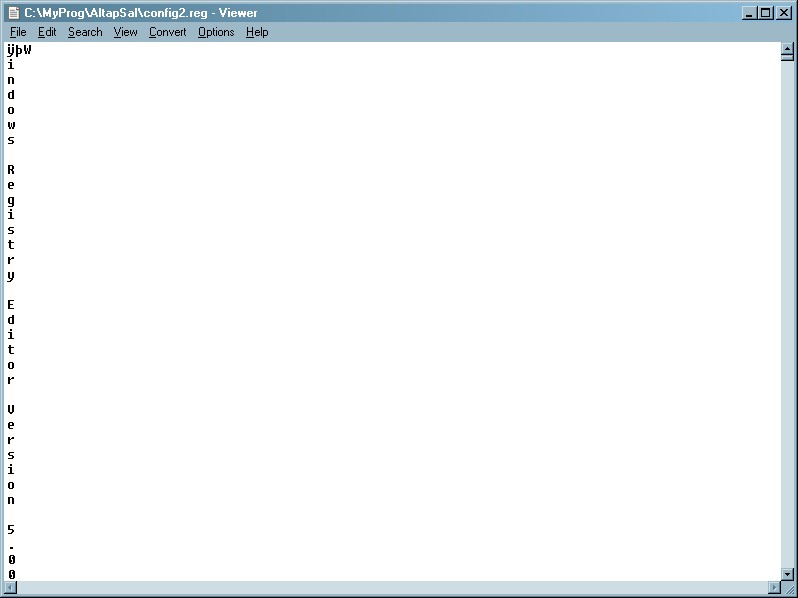
Task: Minimize the Viewer window
Action: pyautogui.click(x=749, y=13)
